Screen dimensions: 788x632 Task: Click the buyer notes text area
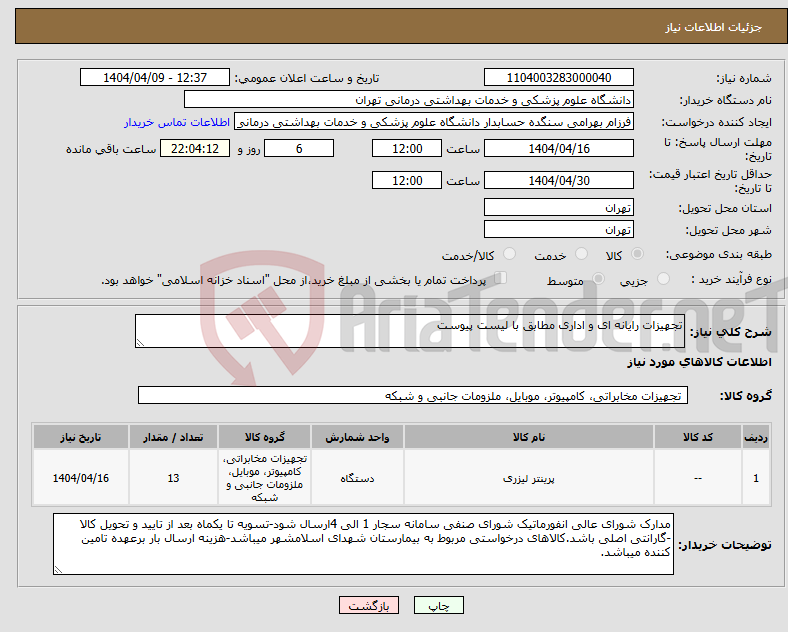pos(363,544)
